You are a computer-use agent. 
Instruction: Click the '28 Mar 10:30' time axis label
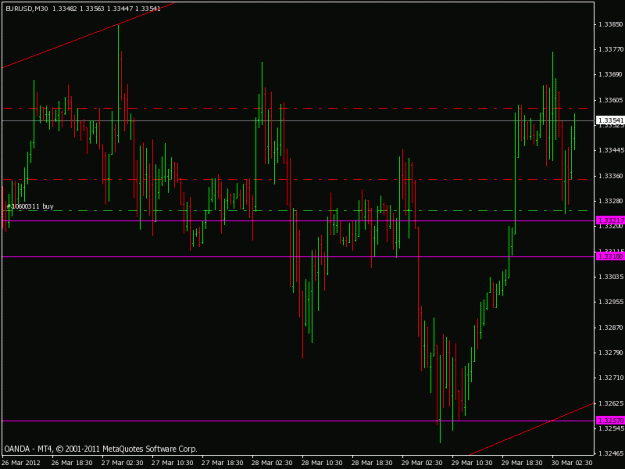point(322,463)
